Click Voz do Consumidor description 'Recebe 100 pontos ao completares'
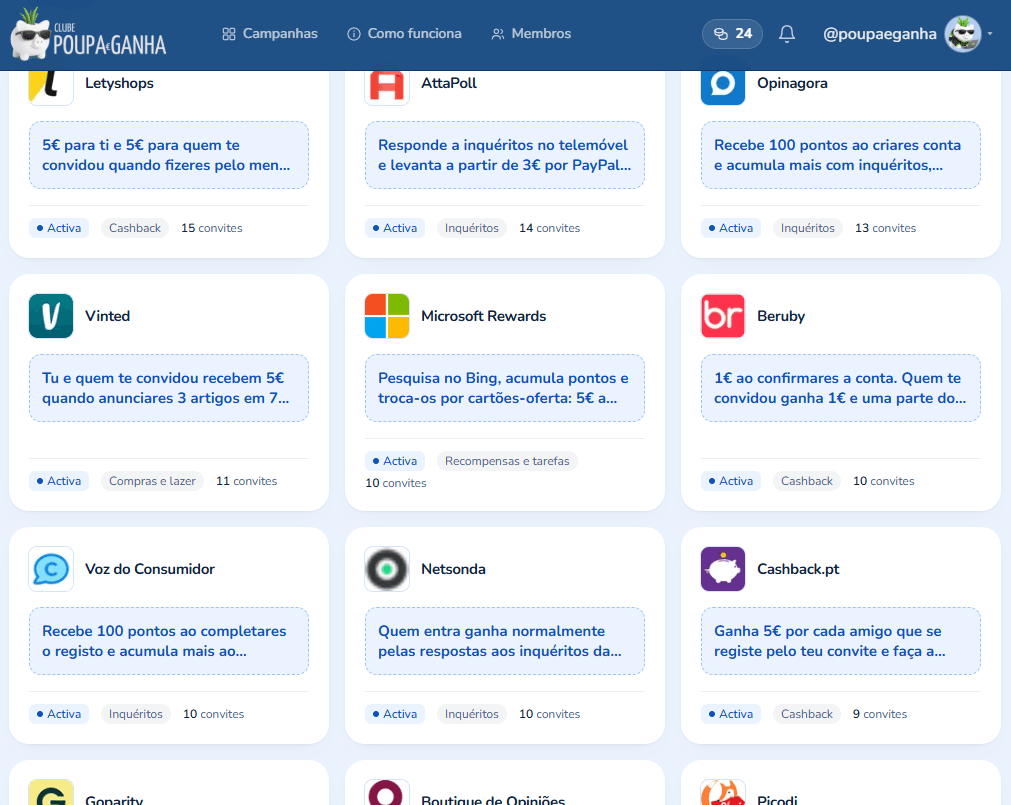 coord(169,641)
